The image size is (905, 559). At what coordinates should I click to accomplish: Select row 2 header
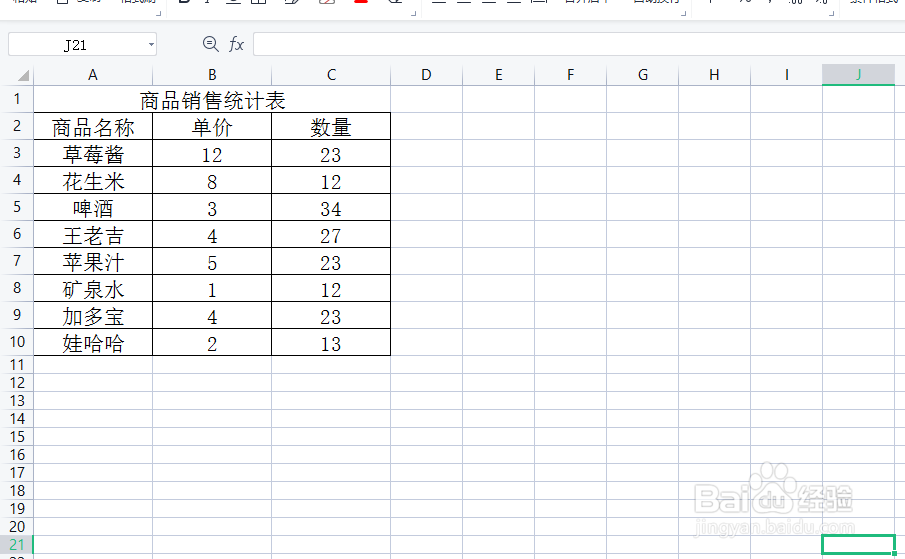click(x=17, y=126)
